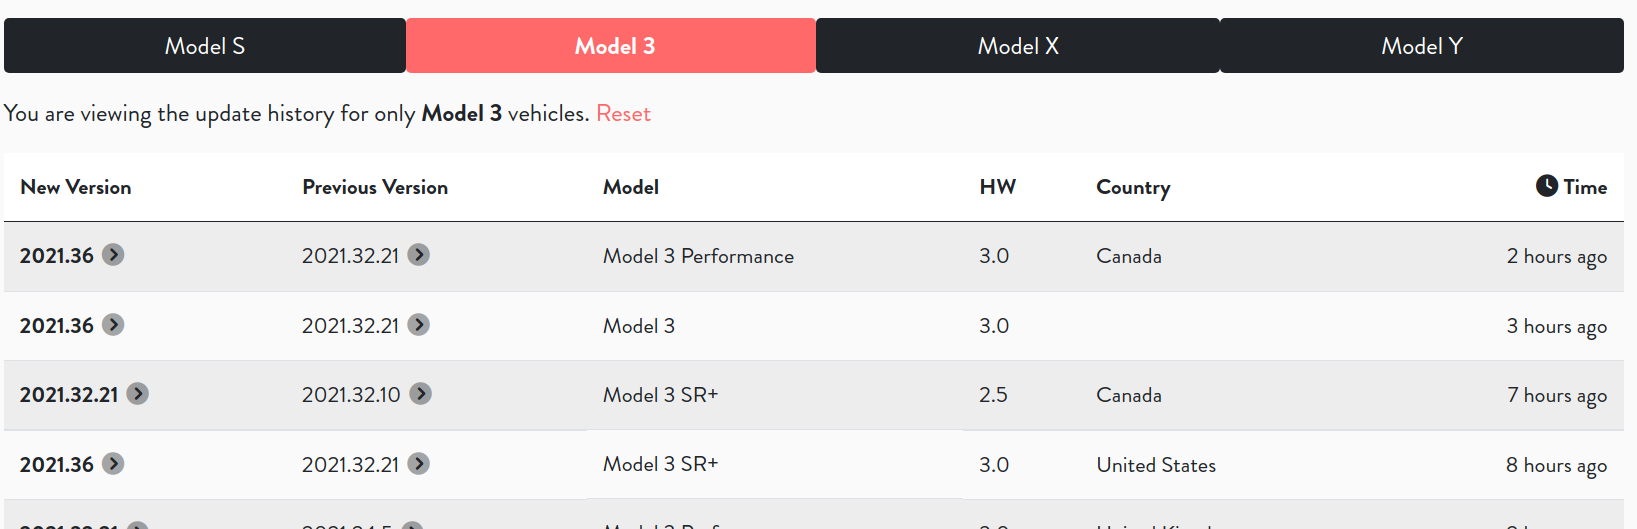Switch to the Model X tab

[1018, 46]
